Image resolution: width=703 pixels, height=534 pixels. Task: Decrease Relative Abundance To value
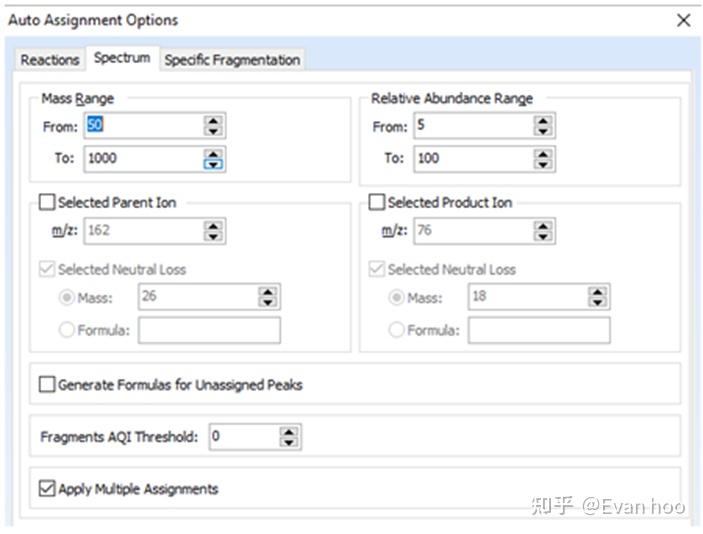click(543, 163)
